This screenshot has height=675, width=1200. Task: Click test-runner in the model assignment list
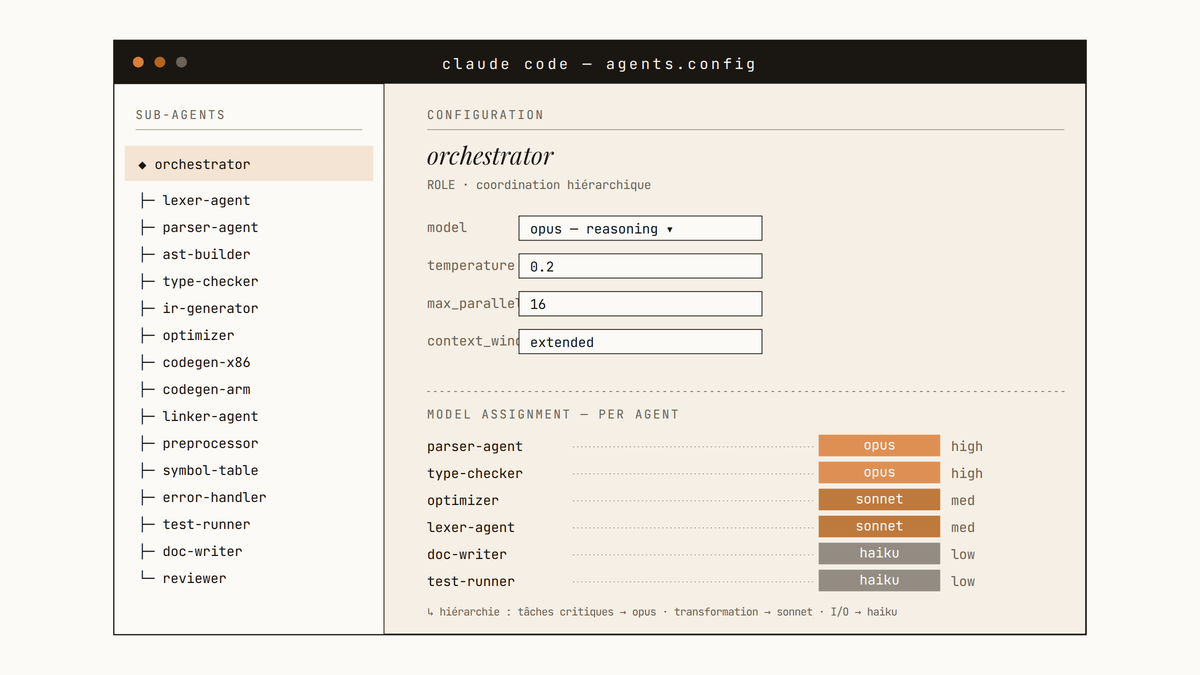pos(471,581)
